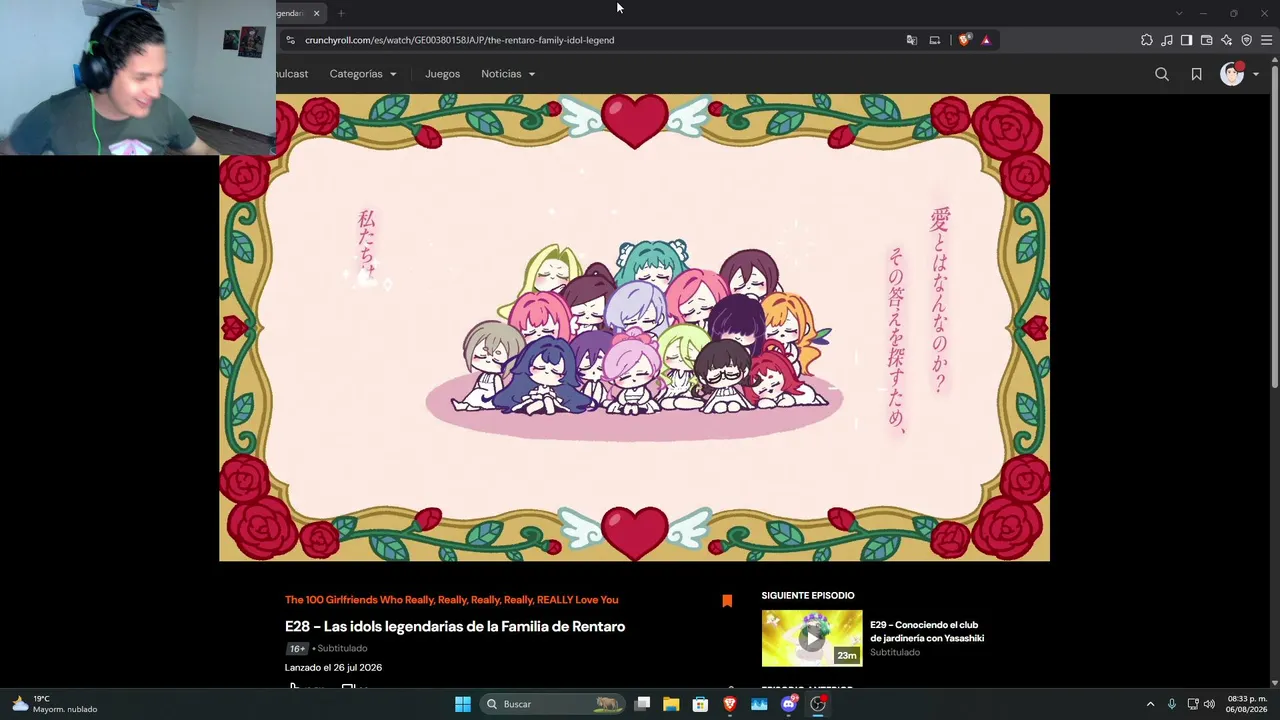Viewport: 1280px width, 720px height.
Task: Click the video player to pause playback
Action: [634, 327]
